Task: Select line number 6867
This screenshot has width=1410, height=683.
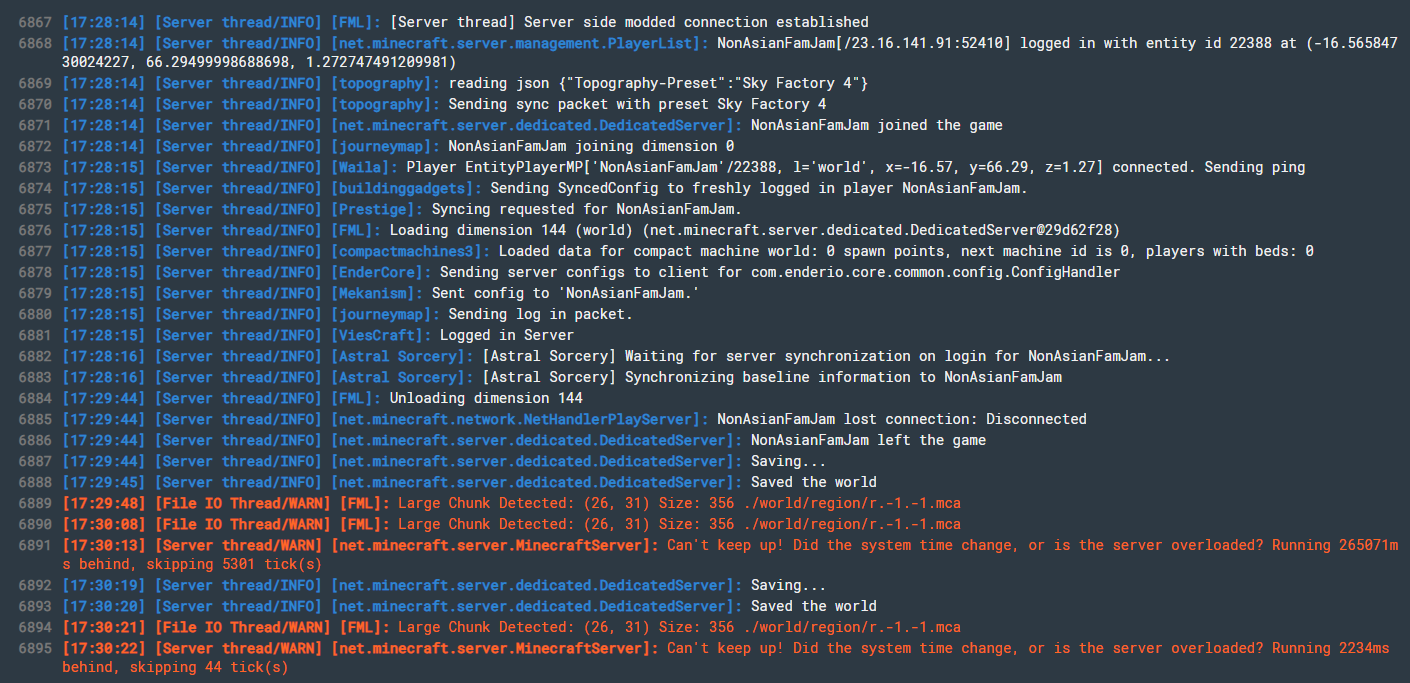Action: 35,22
